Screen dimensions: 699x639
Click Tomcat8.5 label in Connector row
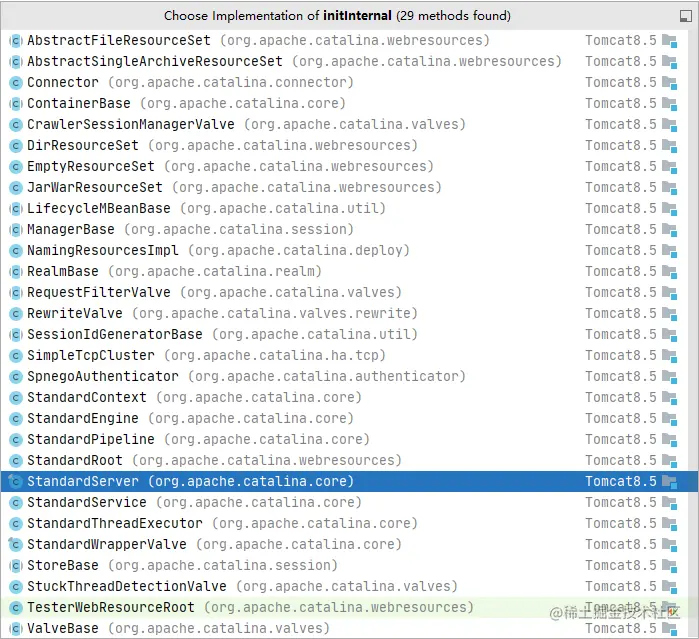[x=621, y=82]
